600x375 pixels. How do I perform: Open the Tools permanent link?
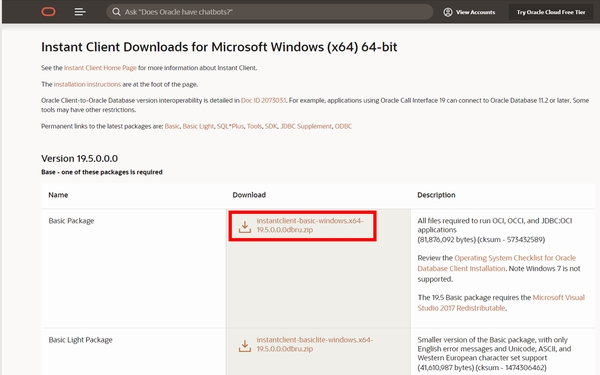pyautogui.click(x=254, y=126)
